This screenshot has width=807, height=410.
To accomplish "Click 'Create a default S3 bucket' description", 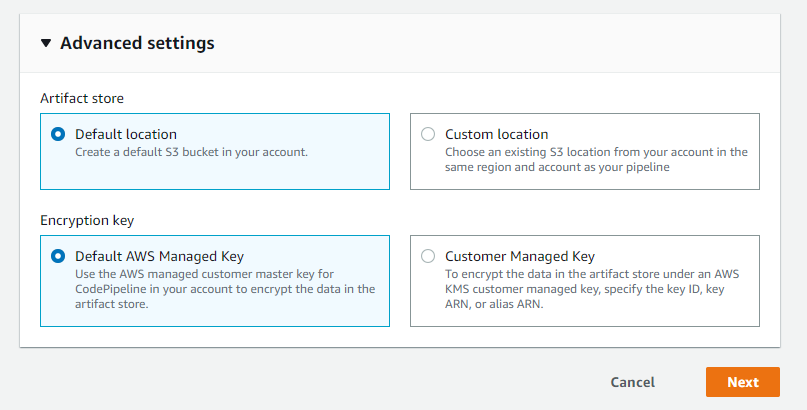I will click(191, 152).
